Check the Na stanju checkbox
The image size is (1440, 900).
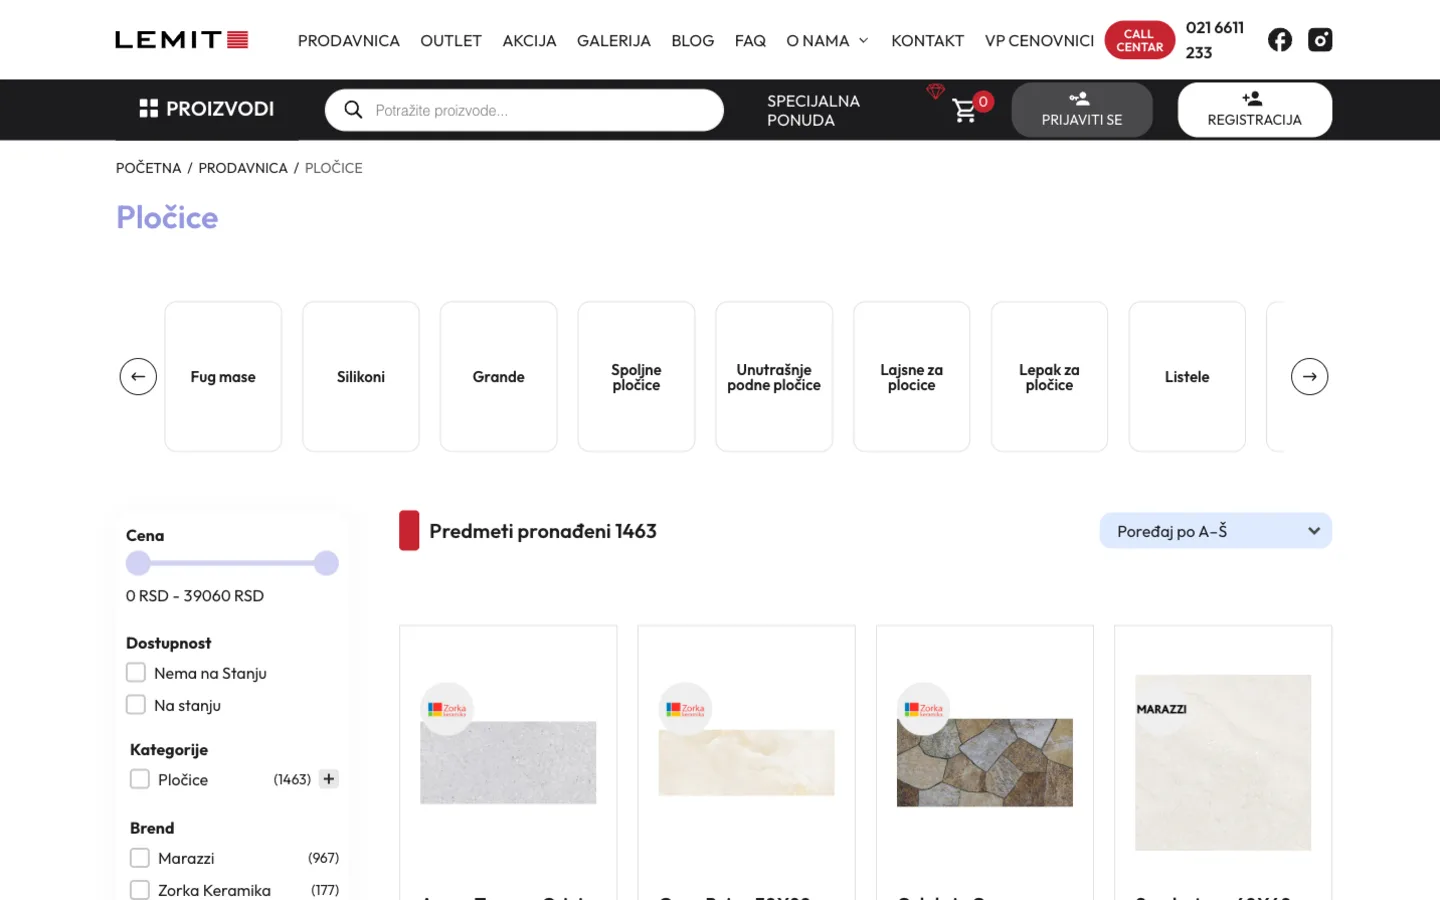pos(136,704)
